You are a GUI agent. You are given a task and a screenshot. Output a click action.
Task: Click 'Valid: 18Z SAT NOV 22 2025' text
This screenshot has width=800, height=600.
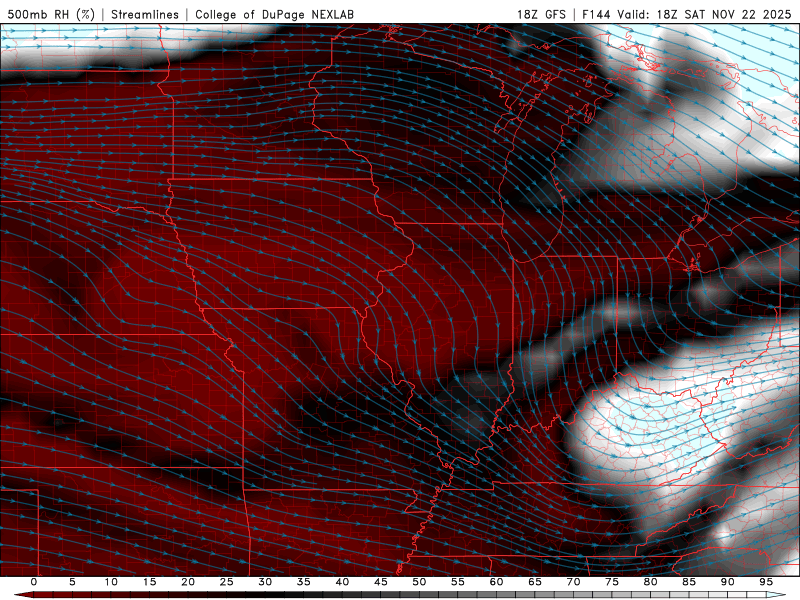(704, 14)
